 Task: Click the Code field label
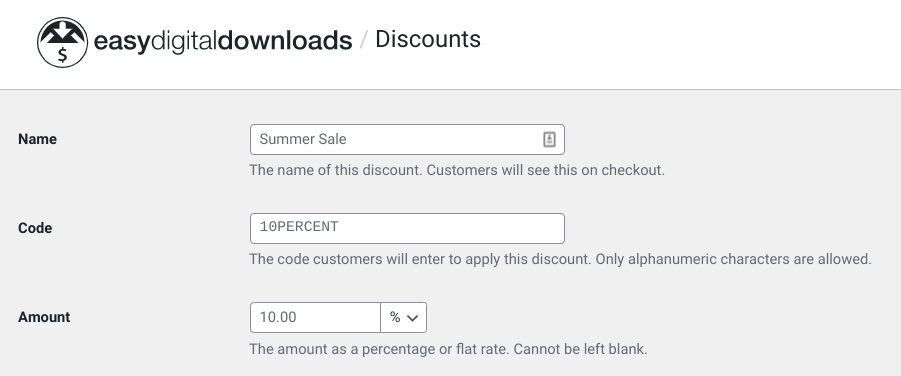pos(35,228)
